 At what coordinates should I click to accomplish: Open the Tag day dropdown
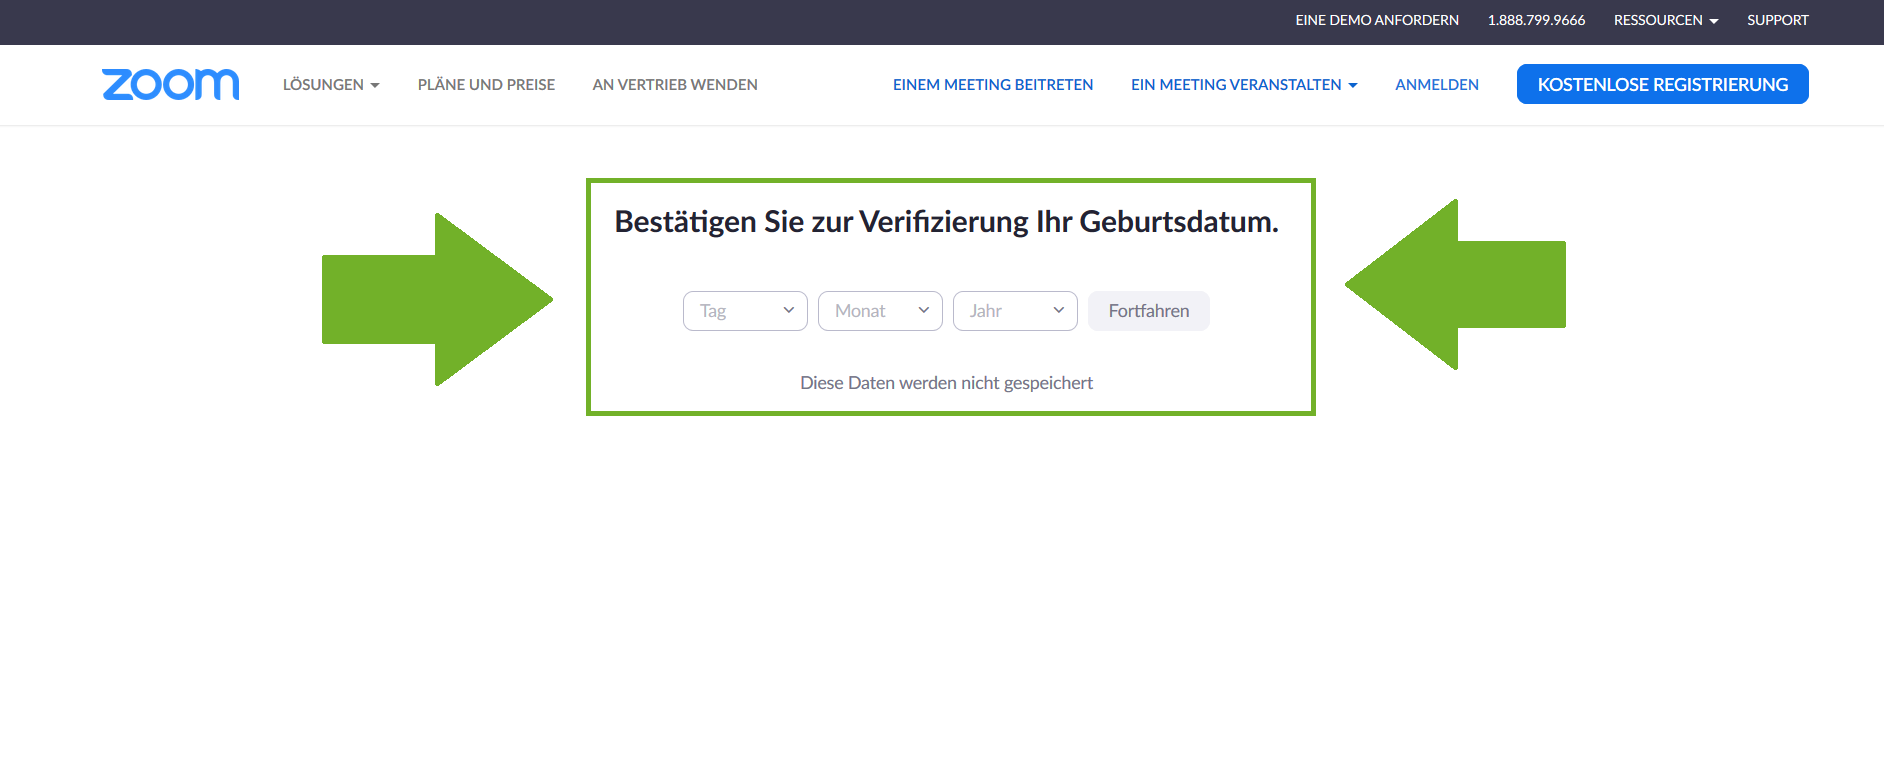pos(745,311)
